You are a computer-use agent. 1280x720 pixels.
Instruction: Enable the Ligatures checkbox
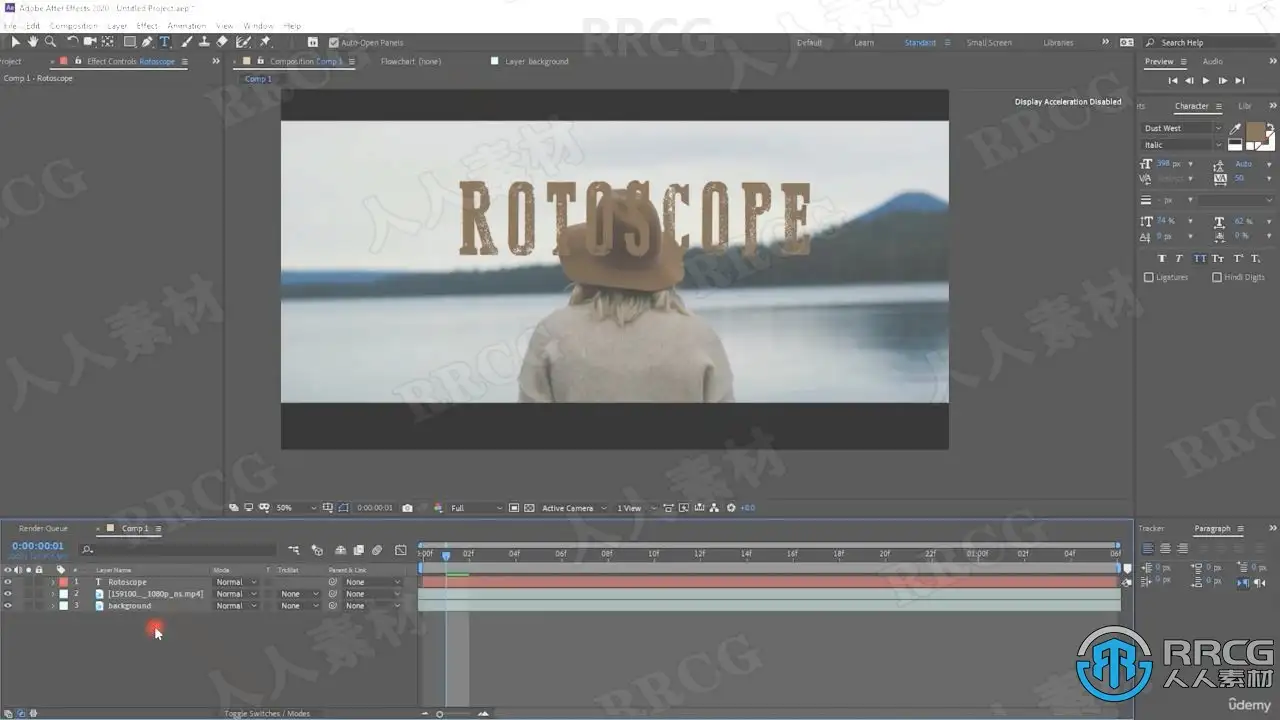click(1149, 277)
